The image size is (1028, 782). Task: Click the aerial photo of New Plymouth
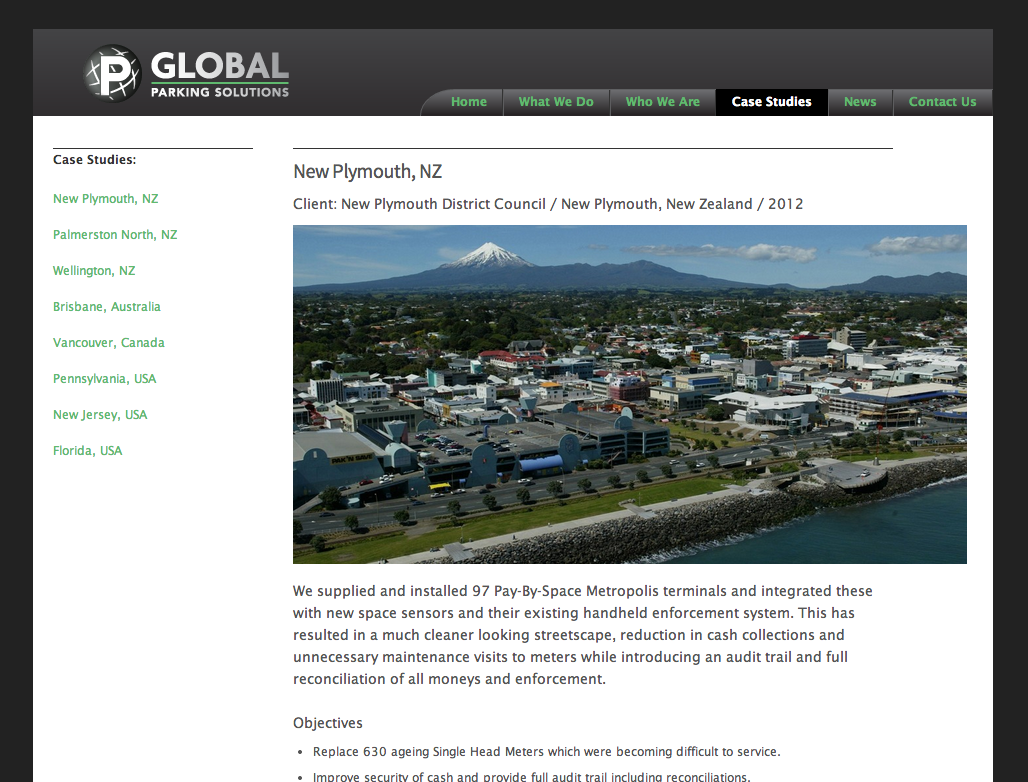click(x=630, y=395)
